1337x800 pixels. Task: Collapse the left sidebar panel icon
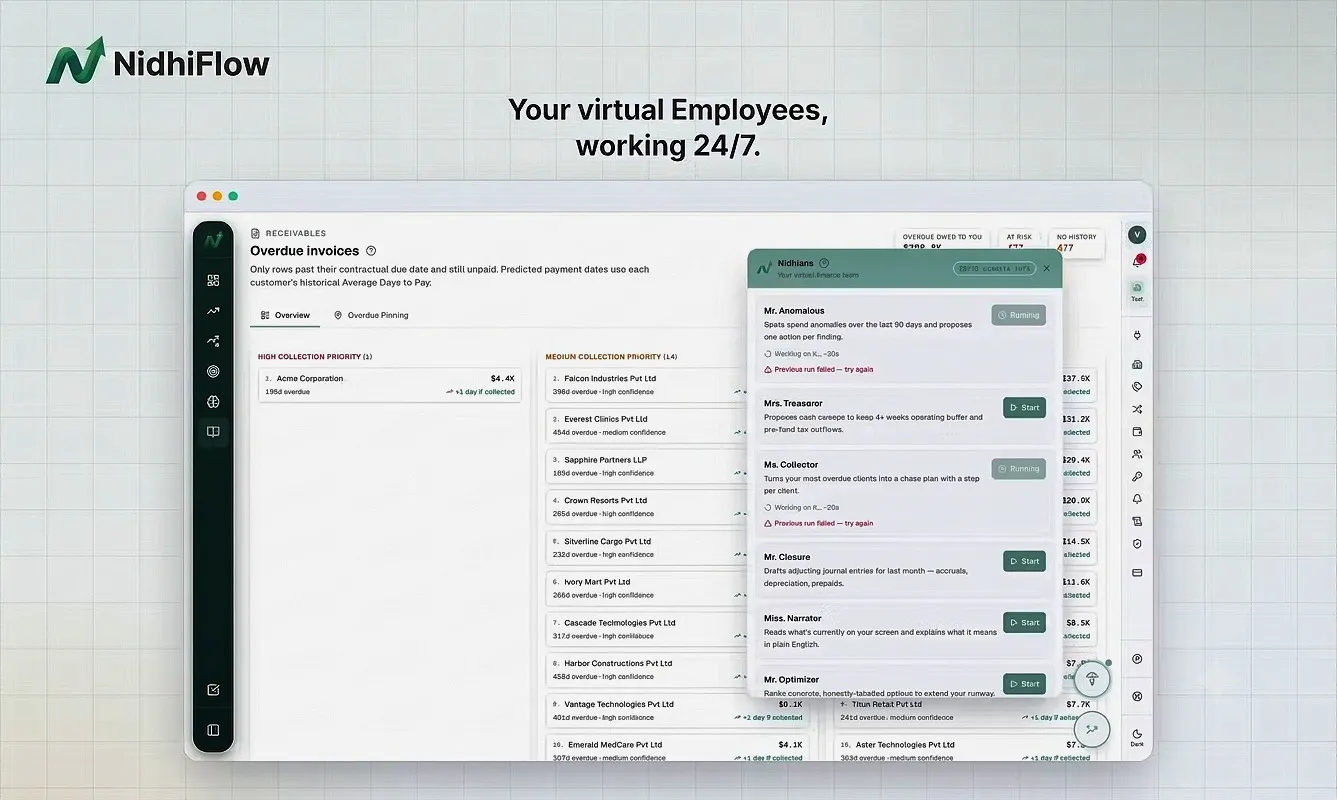[x=213, y=730]
